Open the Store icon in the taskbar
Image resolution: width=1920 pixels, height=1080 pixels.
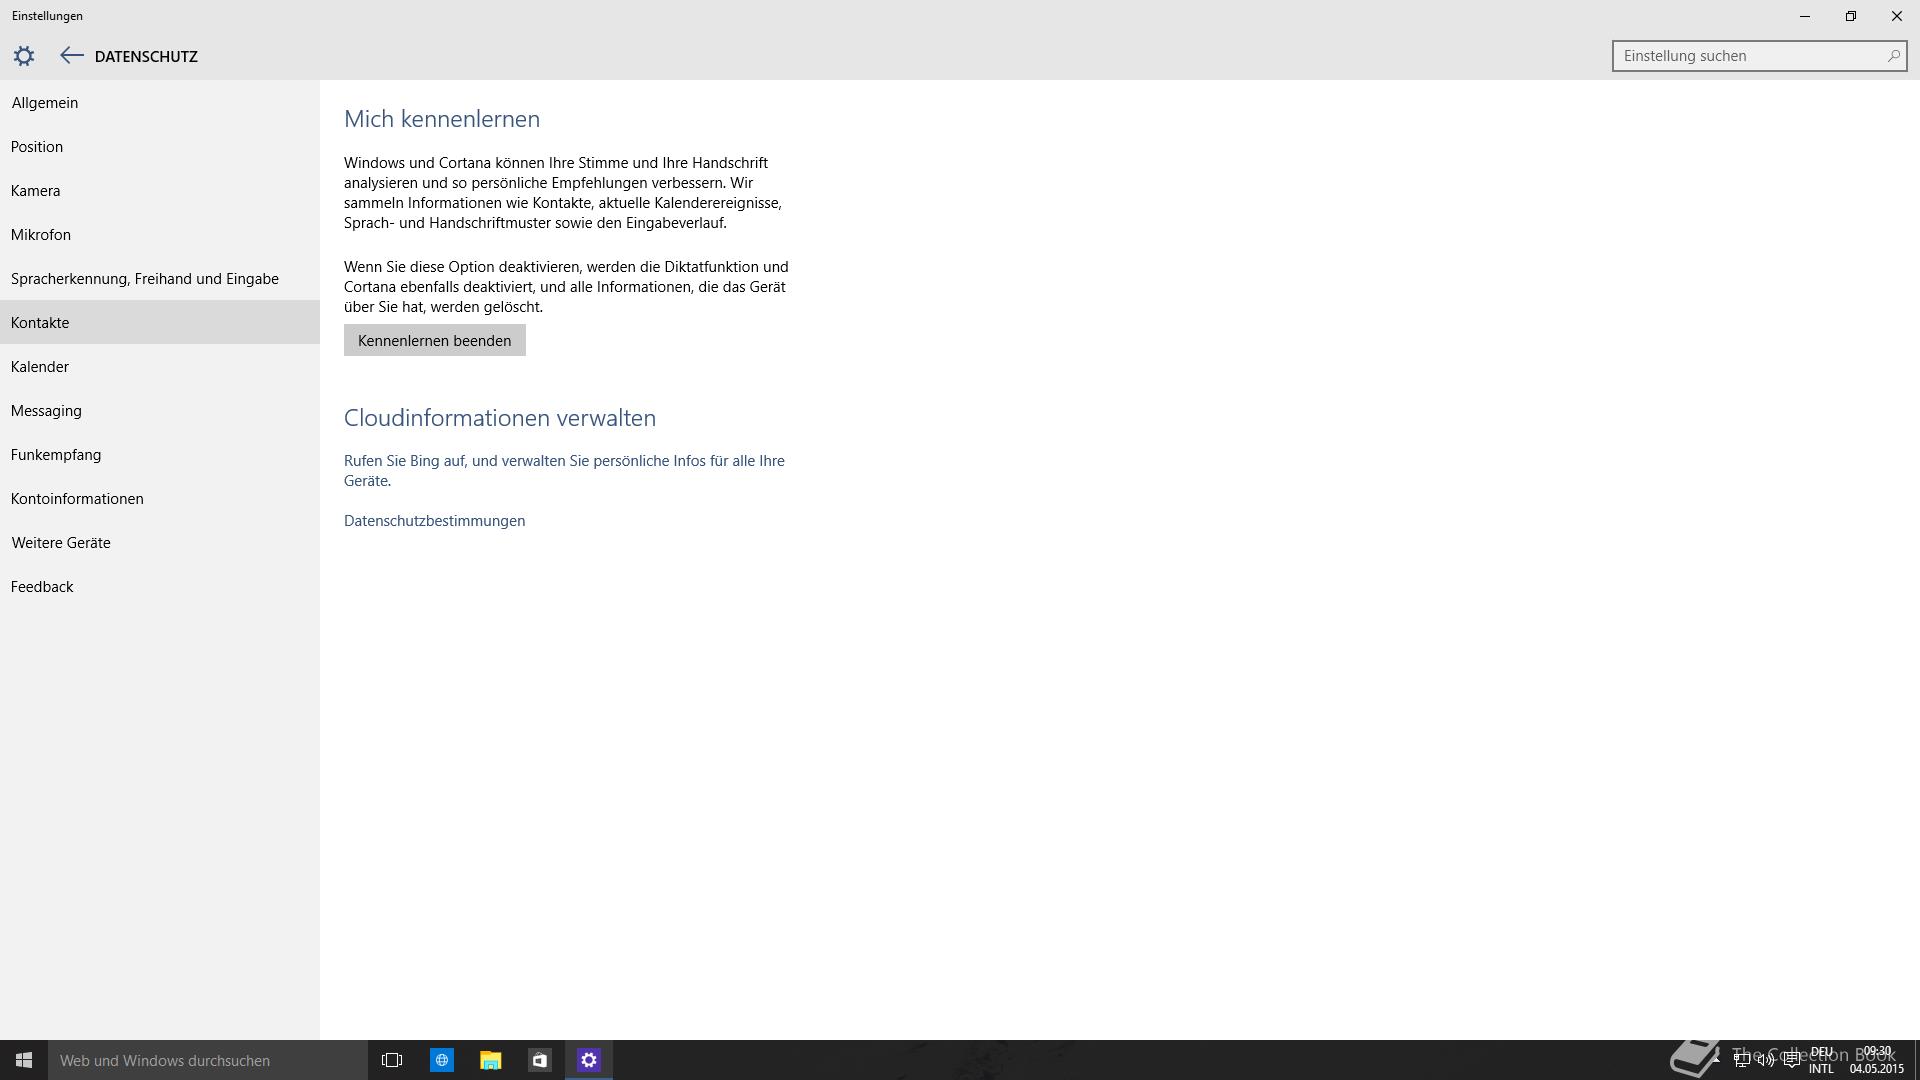539,1060
